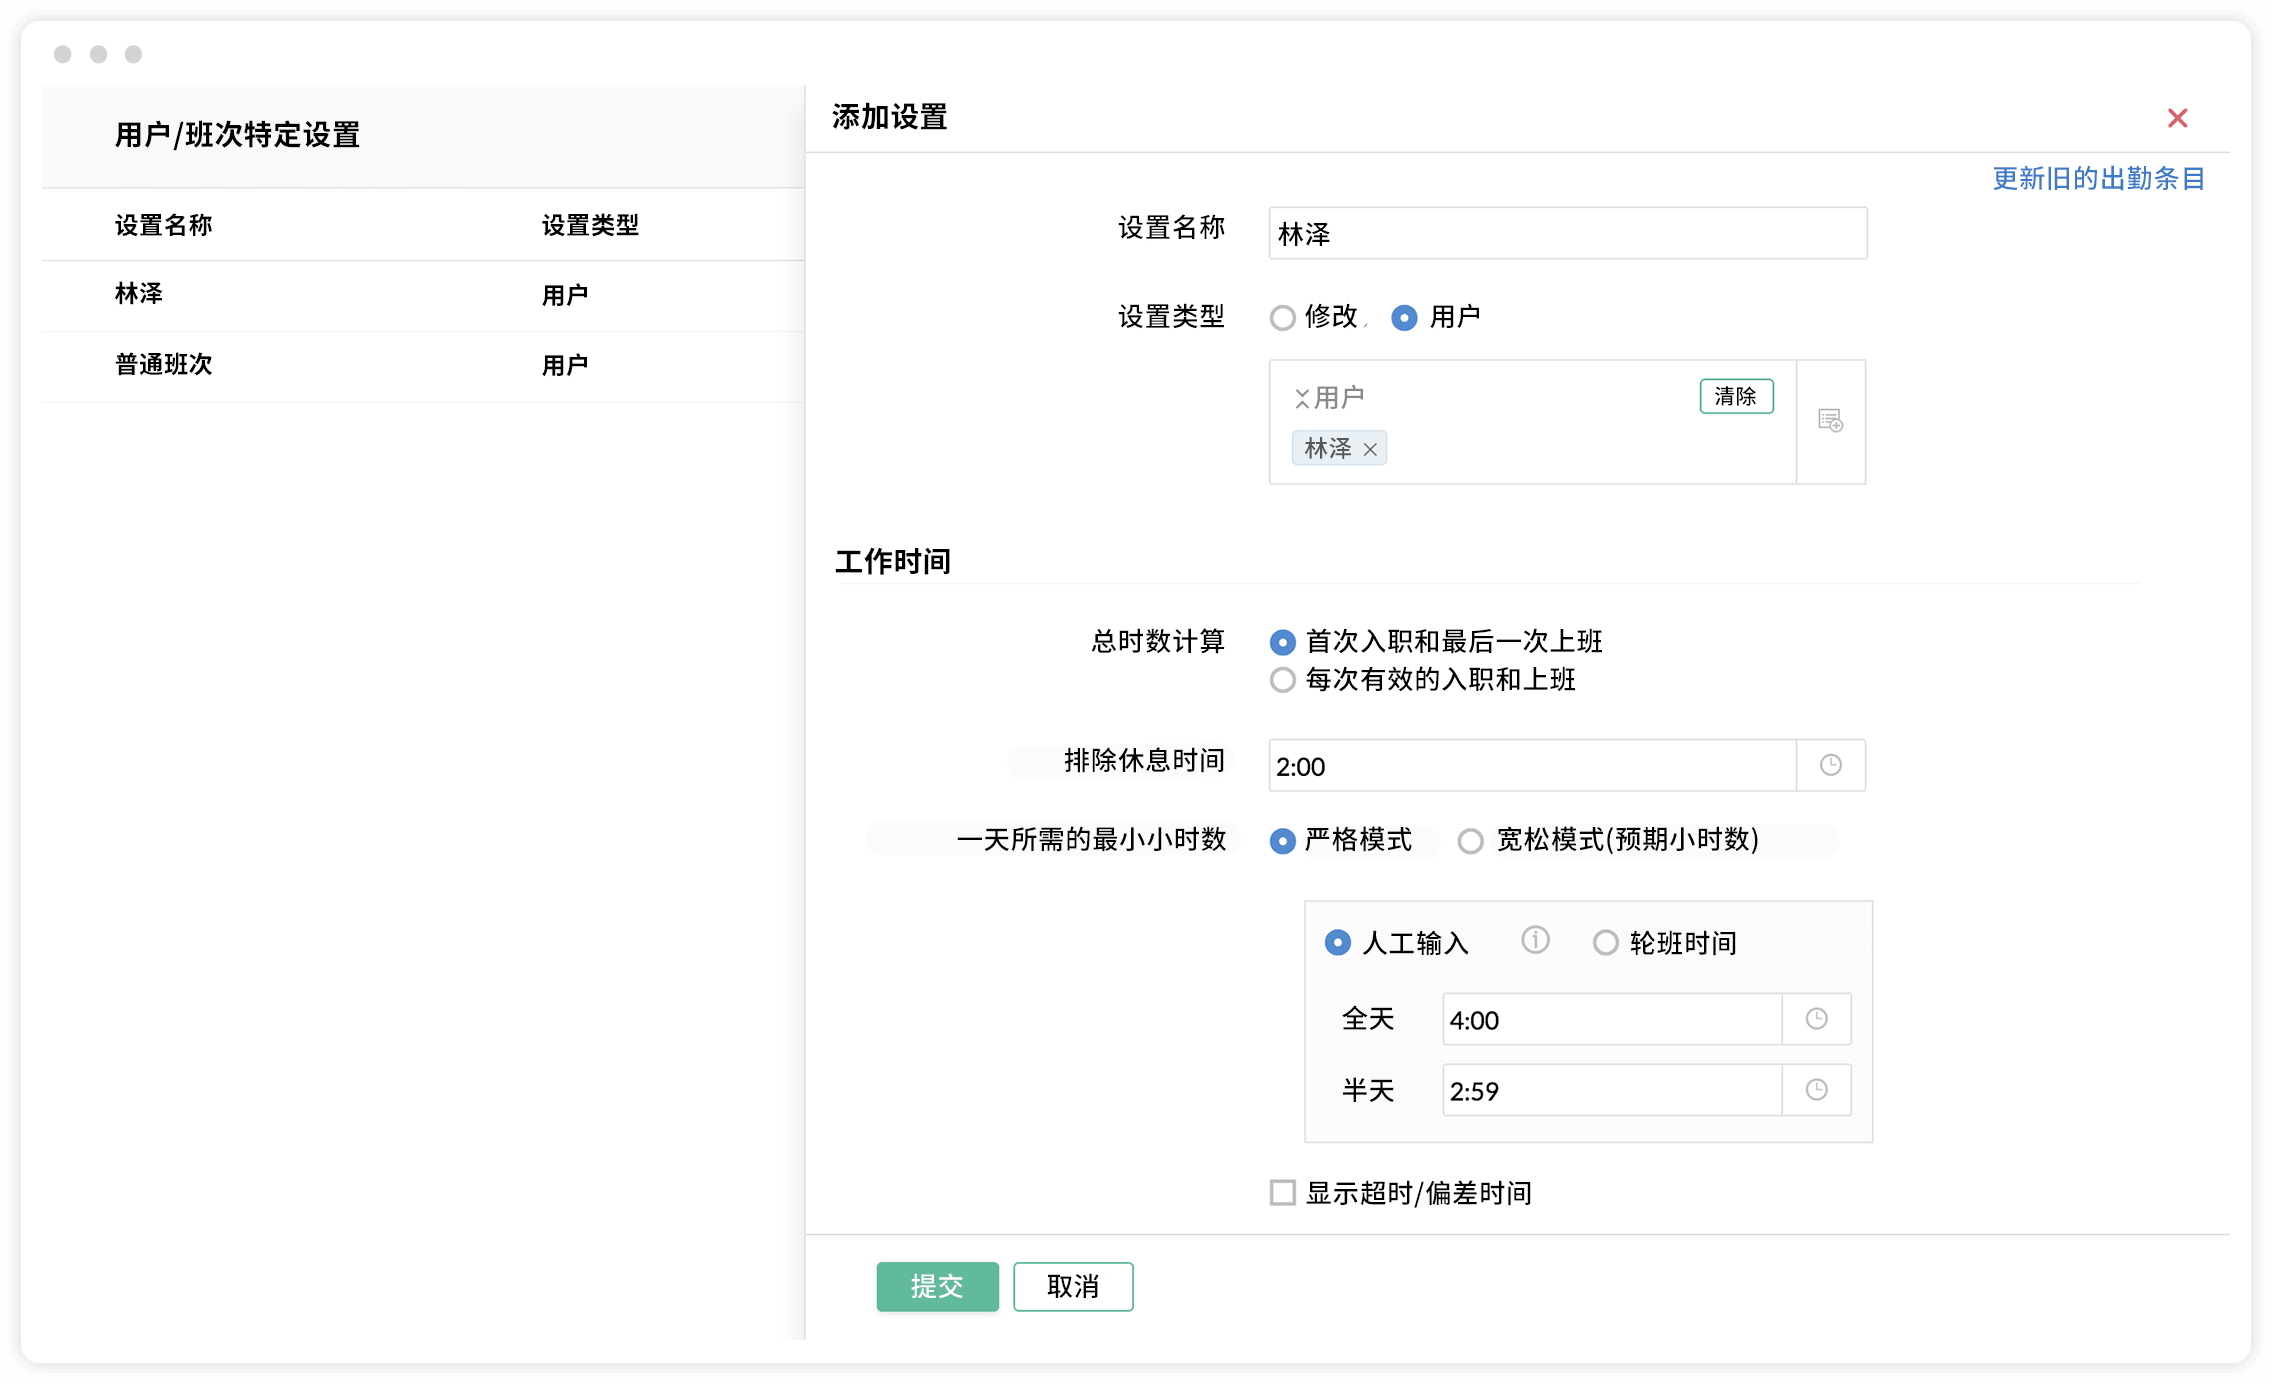Image resolution: width=2272 pixels, height=1384 pixels.
Task: Open 更新旧的出勤条目 link
Action: point(2098,179)
